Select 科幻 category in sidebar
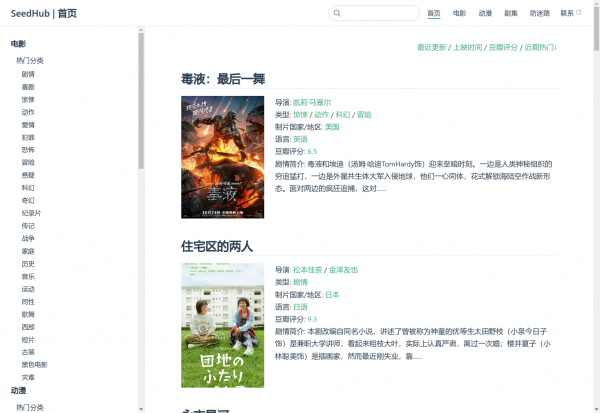Viewport: 600px width, 413px height. coord(28,188)
